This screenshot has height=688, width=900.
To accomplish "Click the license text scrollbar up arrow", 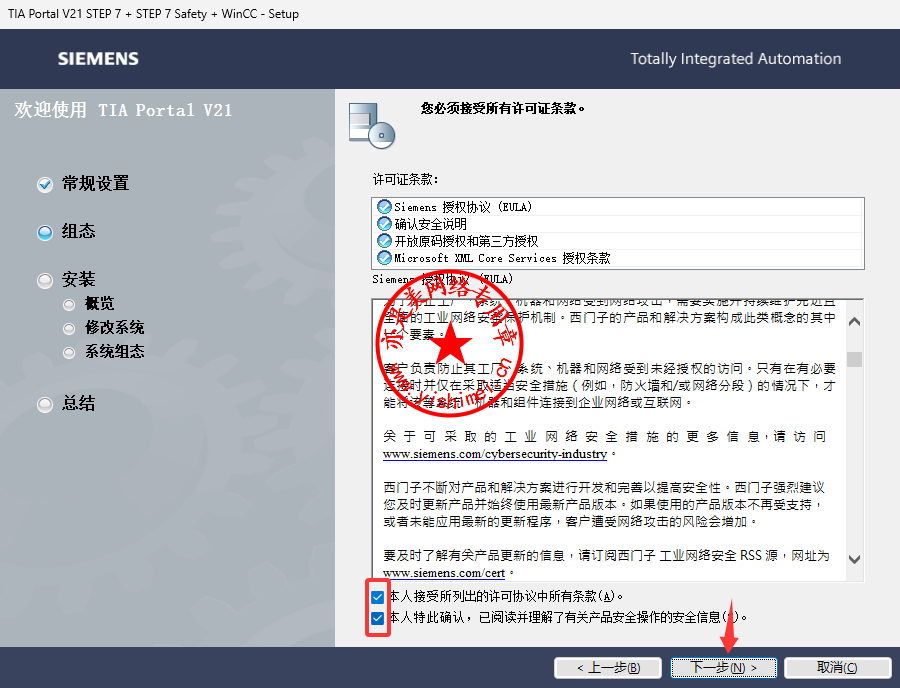I will pos(854,322).
